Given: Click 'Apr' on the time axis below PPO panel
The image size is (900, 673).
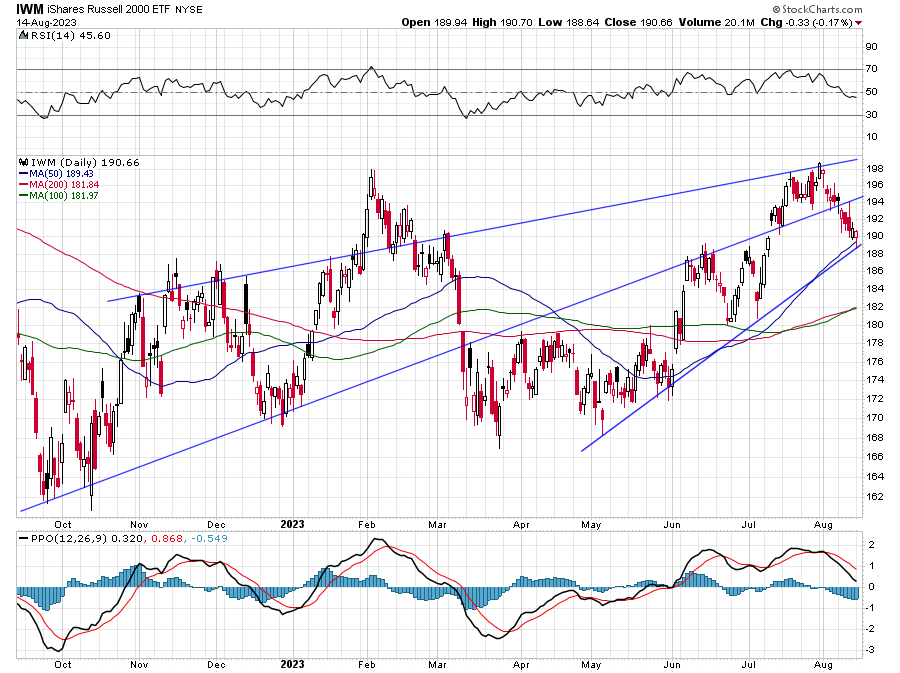Looking at the screenshot, I should coord(521,664).
